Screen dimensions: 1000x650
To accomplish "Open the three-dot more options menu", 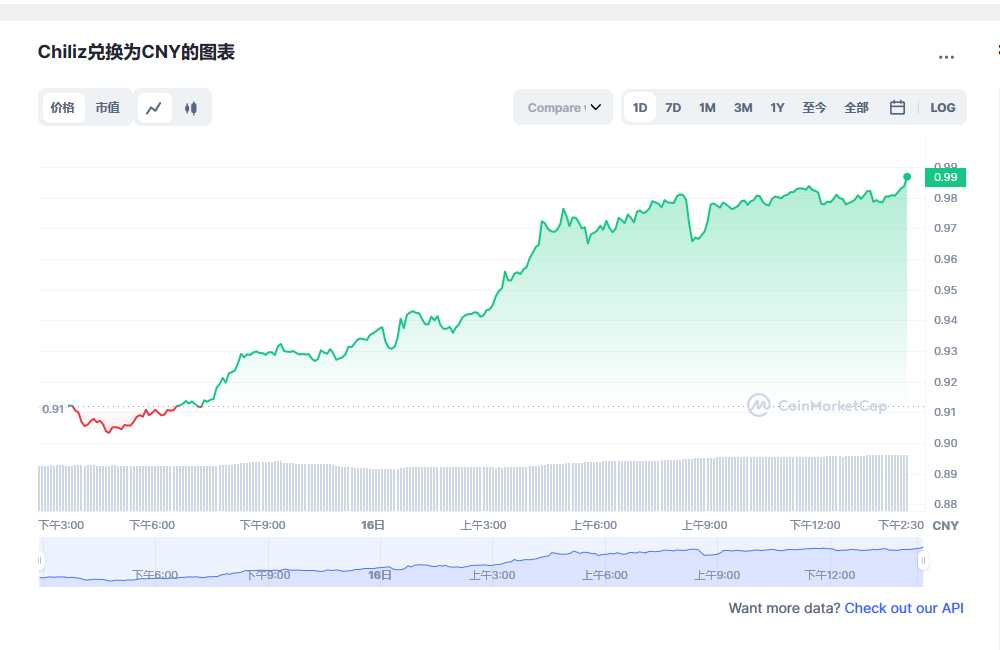I will pyautogui.click(x=946, y=57).
